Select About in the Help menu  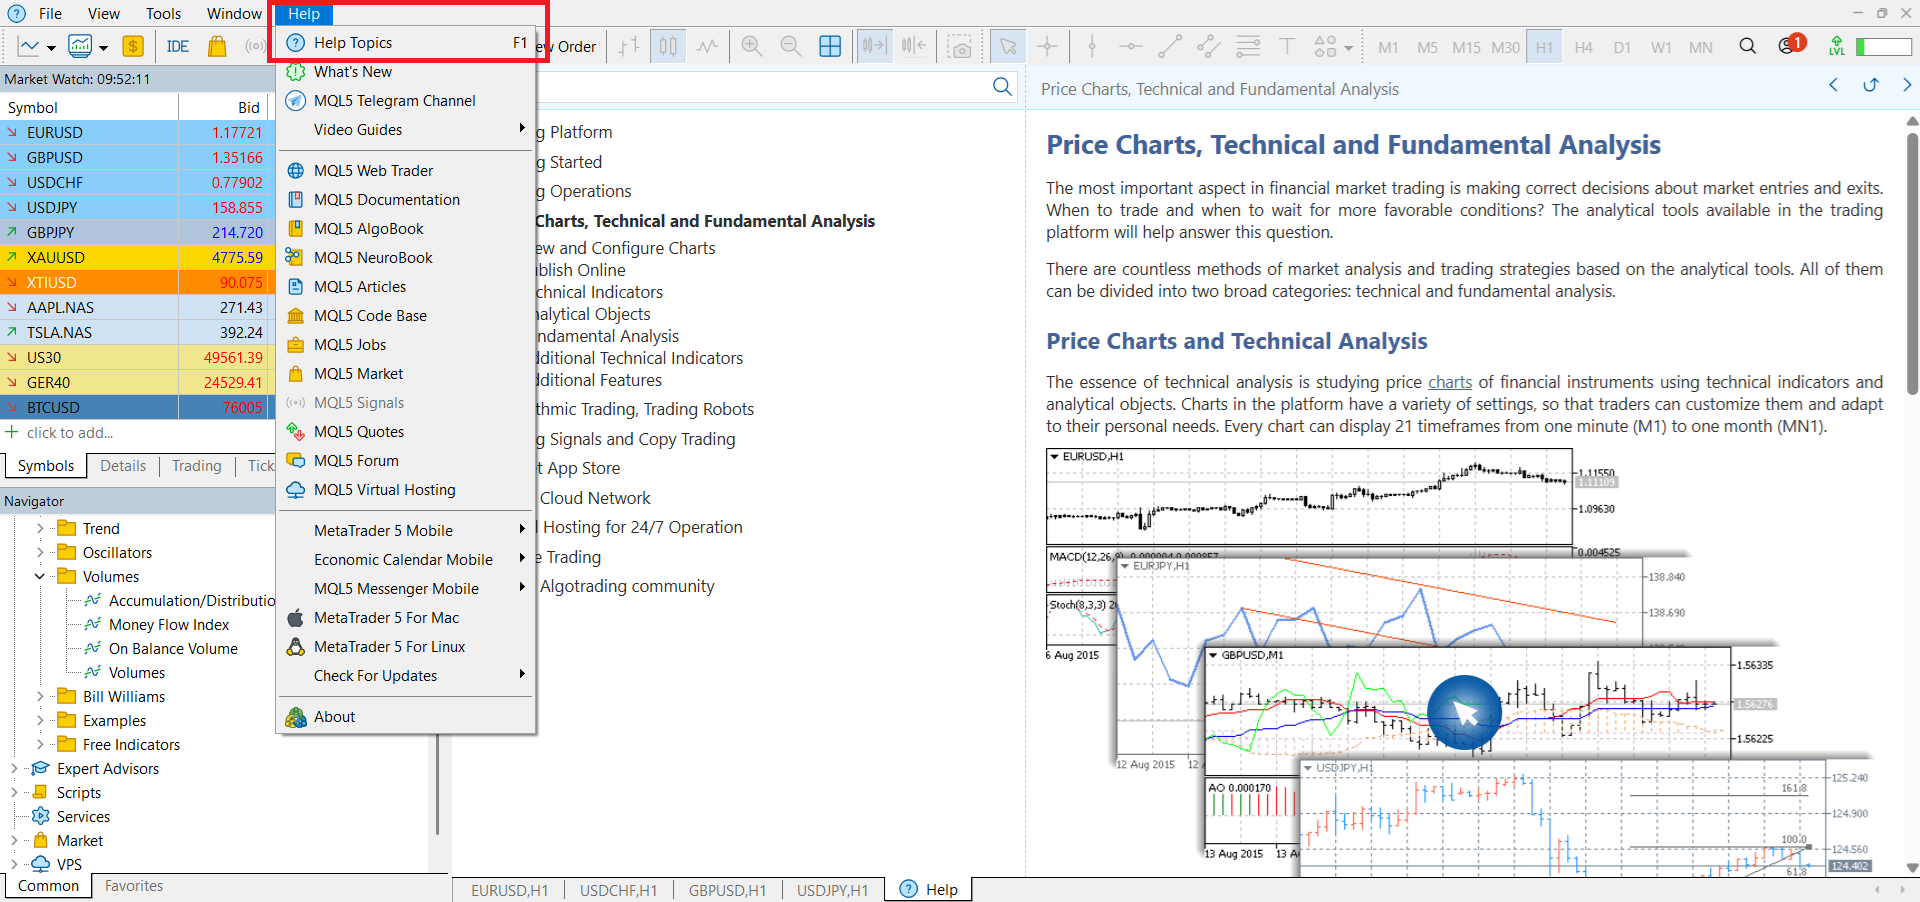coord(404,717)
